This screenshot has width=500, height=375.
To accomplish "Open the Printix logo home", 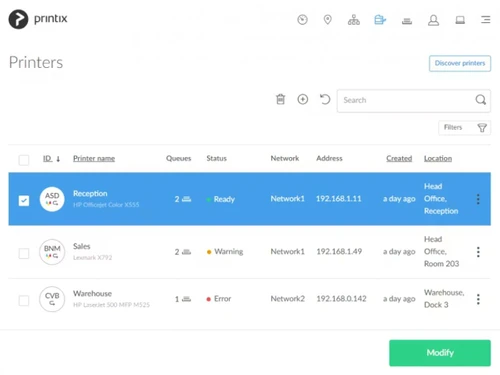I will [x=38, y=19].
